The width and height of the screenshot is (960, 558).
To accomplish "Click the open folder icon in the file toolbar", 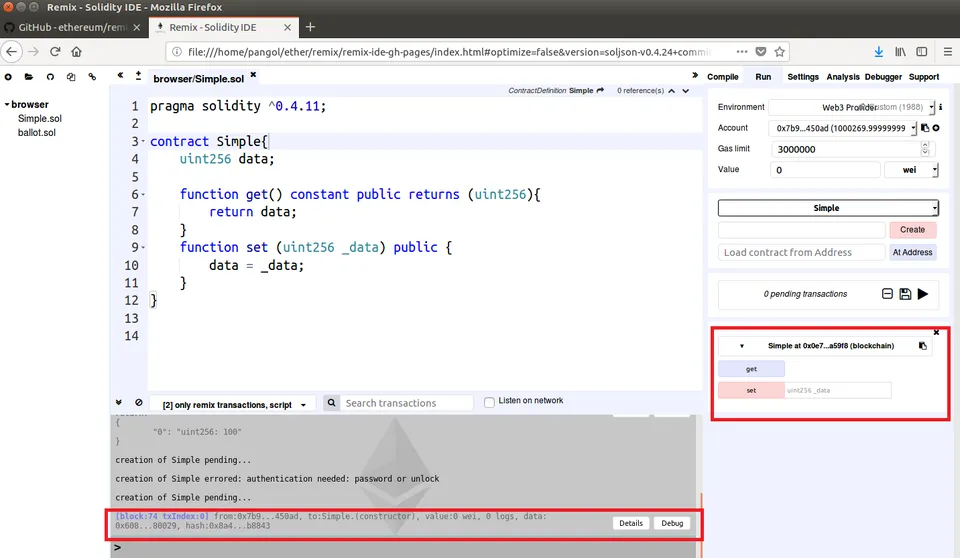I will pyautogui.click(x=29, y=77).
